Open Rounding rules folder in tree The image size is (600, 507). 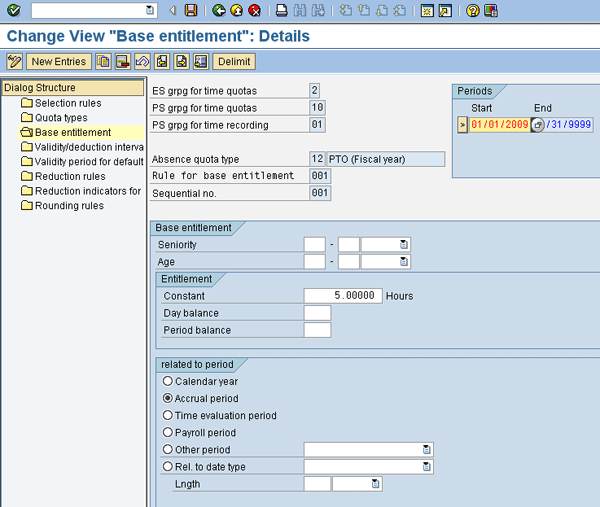point(68,206)
